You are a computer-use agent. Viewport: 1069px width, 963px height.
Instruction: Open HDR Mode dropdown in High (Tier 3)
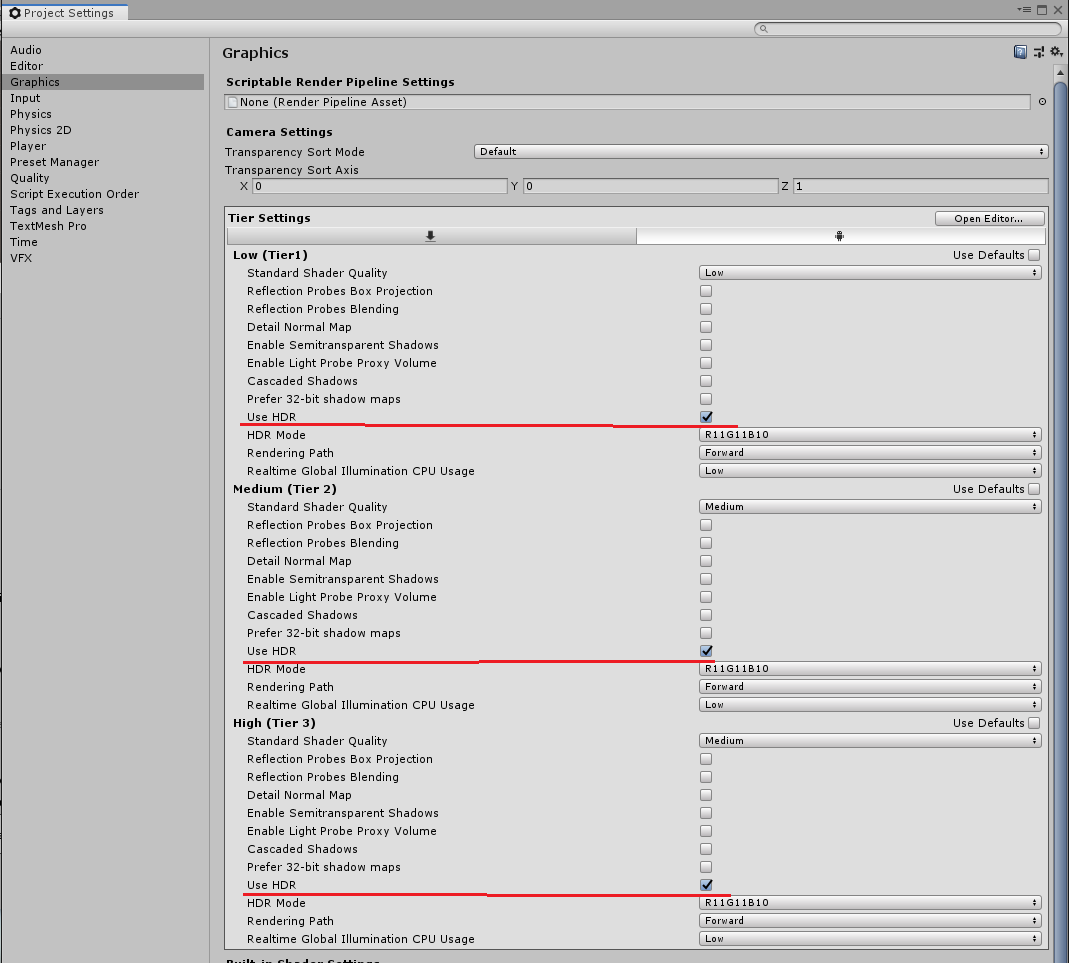click(x=870, y=902)
